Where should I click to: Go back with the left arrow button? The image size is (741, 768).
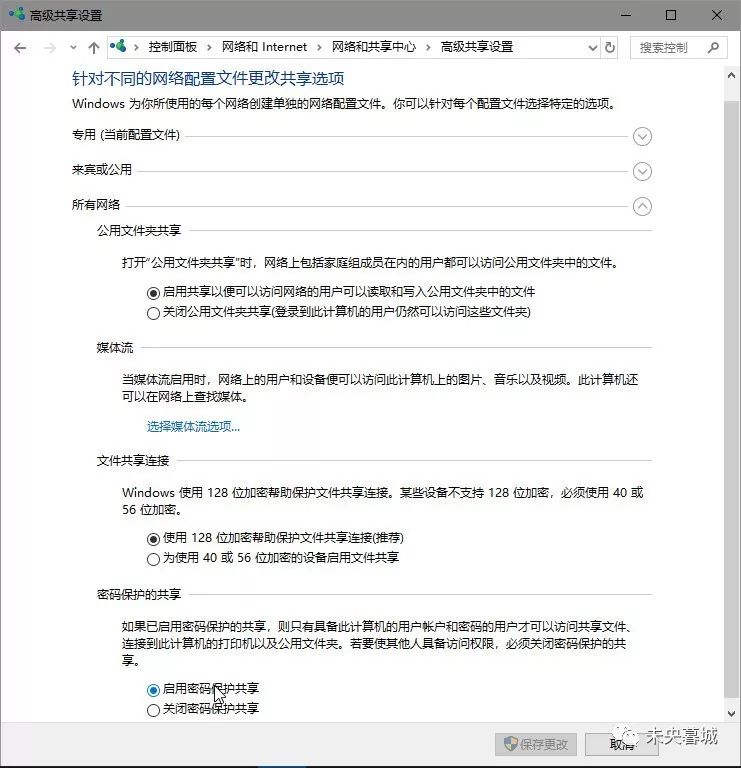[20, 48]
